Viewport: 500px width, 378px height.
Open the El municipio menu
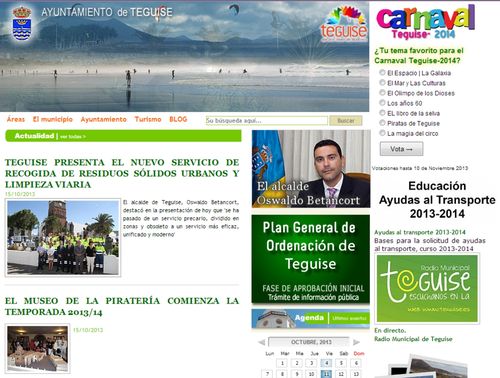53,119
